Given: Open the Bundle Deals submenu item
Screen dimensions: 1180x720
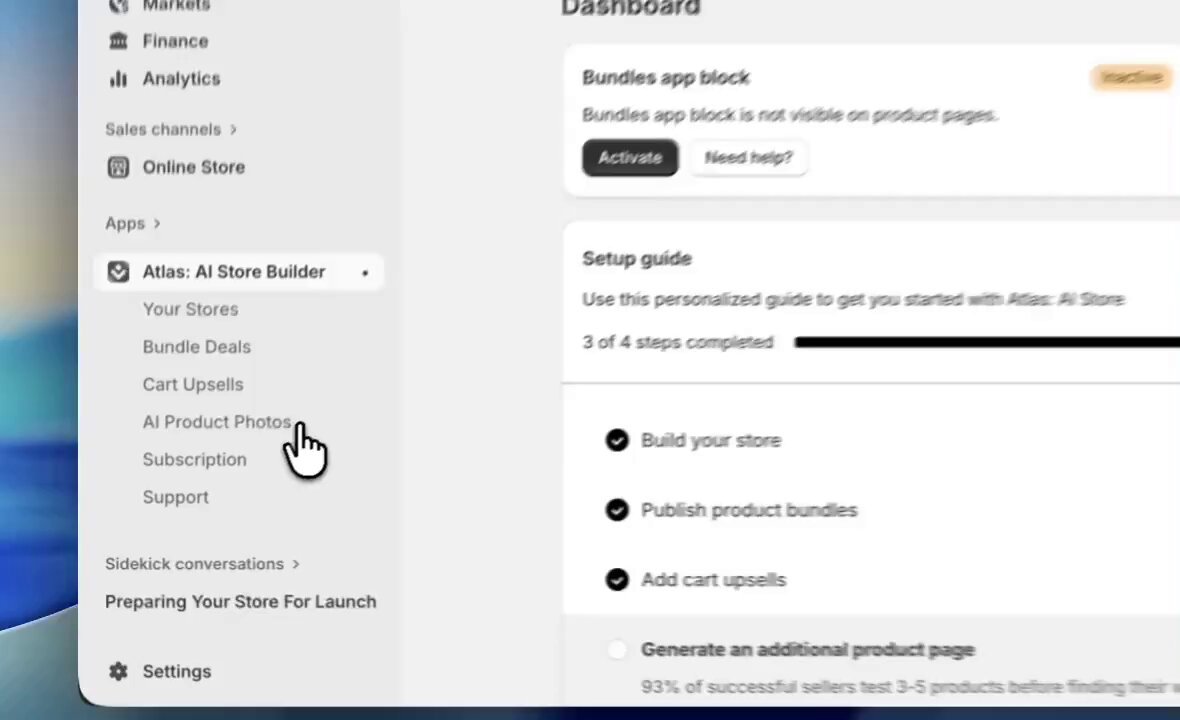Looking at the screenshot, I should (x=196, y=347).
